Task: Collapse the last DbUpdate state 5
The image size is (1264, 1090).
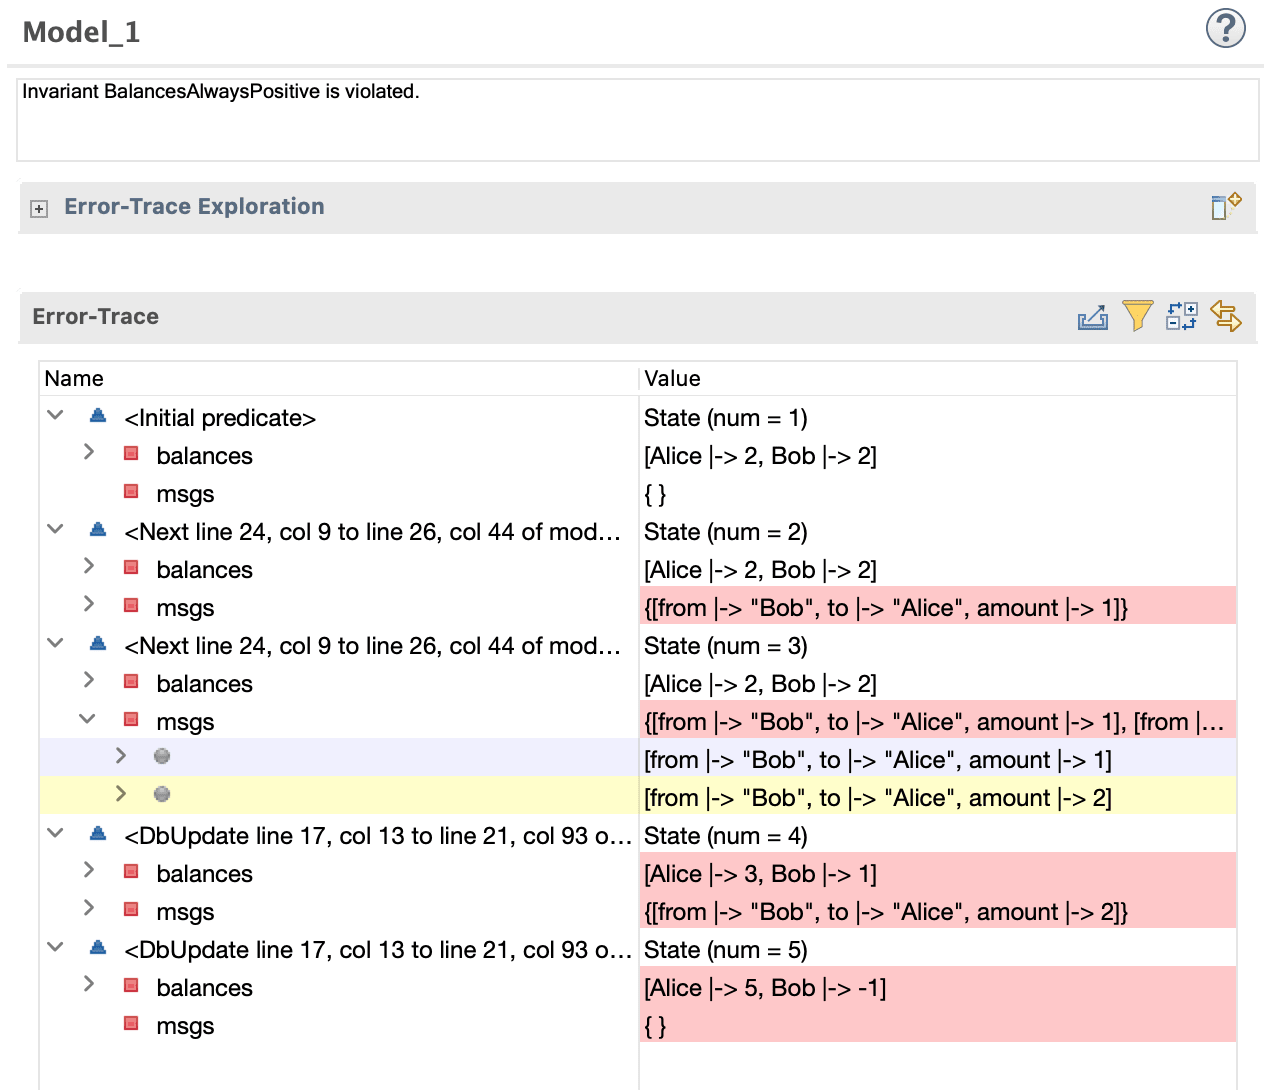Action: tap(56, 947)
